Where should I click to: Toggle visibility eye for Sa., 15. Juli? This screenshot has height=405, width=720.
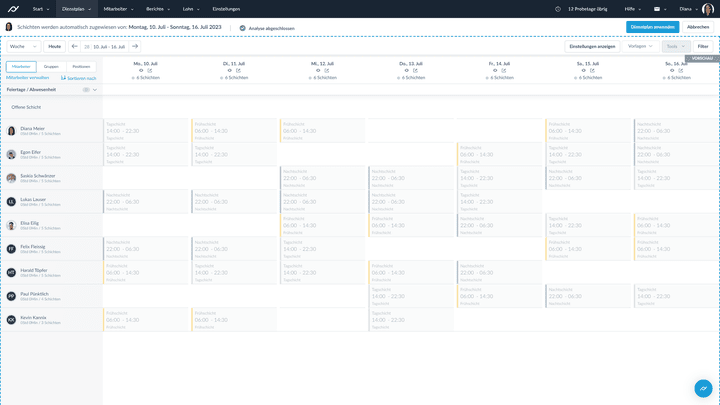[583, 70]
